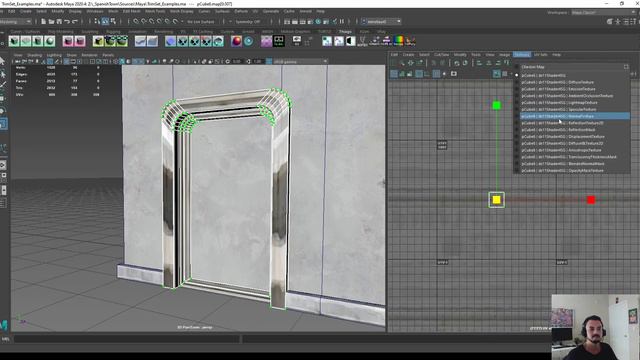
Task: Click Save Scene icon on status line
Action: click(59, 21)
